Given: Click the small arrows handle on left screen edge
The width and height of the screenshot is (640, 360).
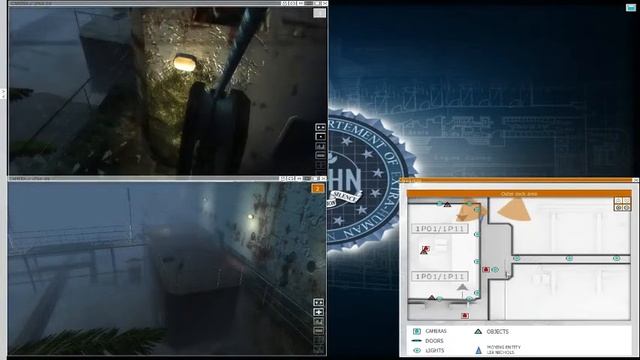Looking at the screenshot, I should pyautogui.click(x=3, y=93).
